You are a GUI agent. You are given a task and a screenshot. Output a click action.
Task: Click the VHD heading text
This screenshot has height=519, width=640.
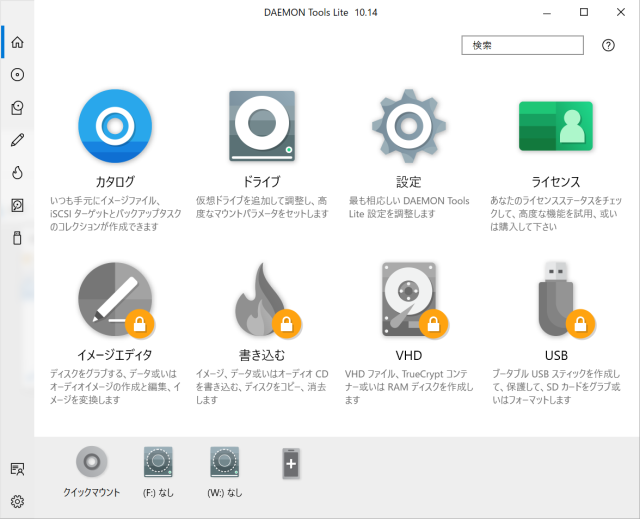click(409, 355)
